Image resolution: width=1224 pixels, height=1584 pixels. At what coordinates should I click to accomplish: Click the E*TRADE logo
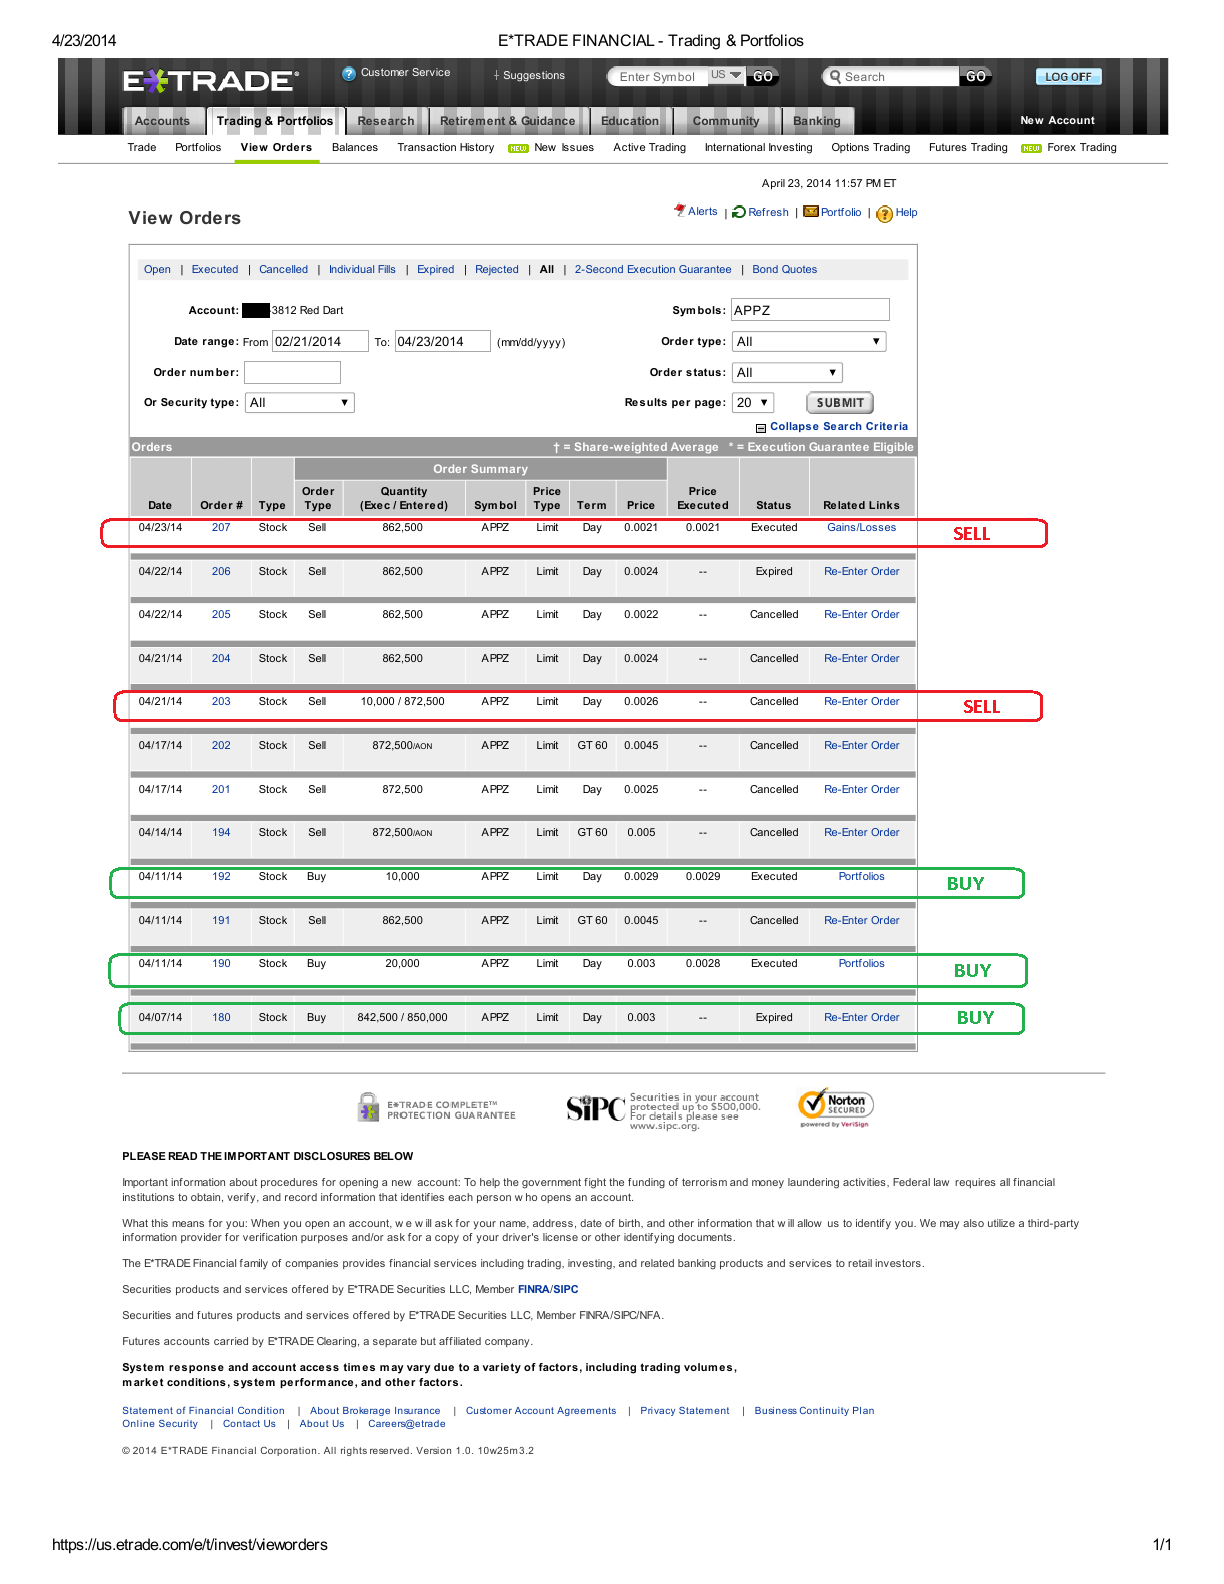[x=210, y=81]
